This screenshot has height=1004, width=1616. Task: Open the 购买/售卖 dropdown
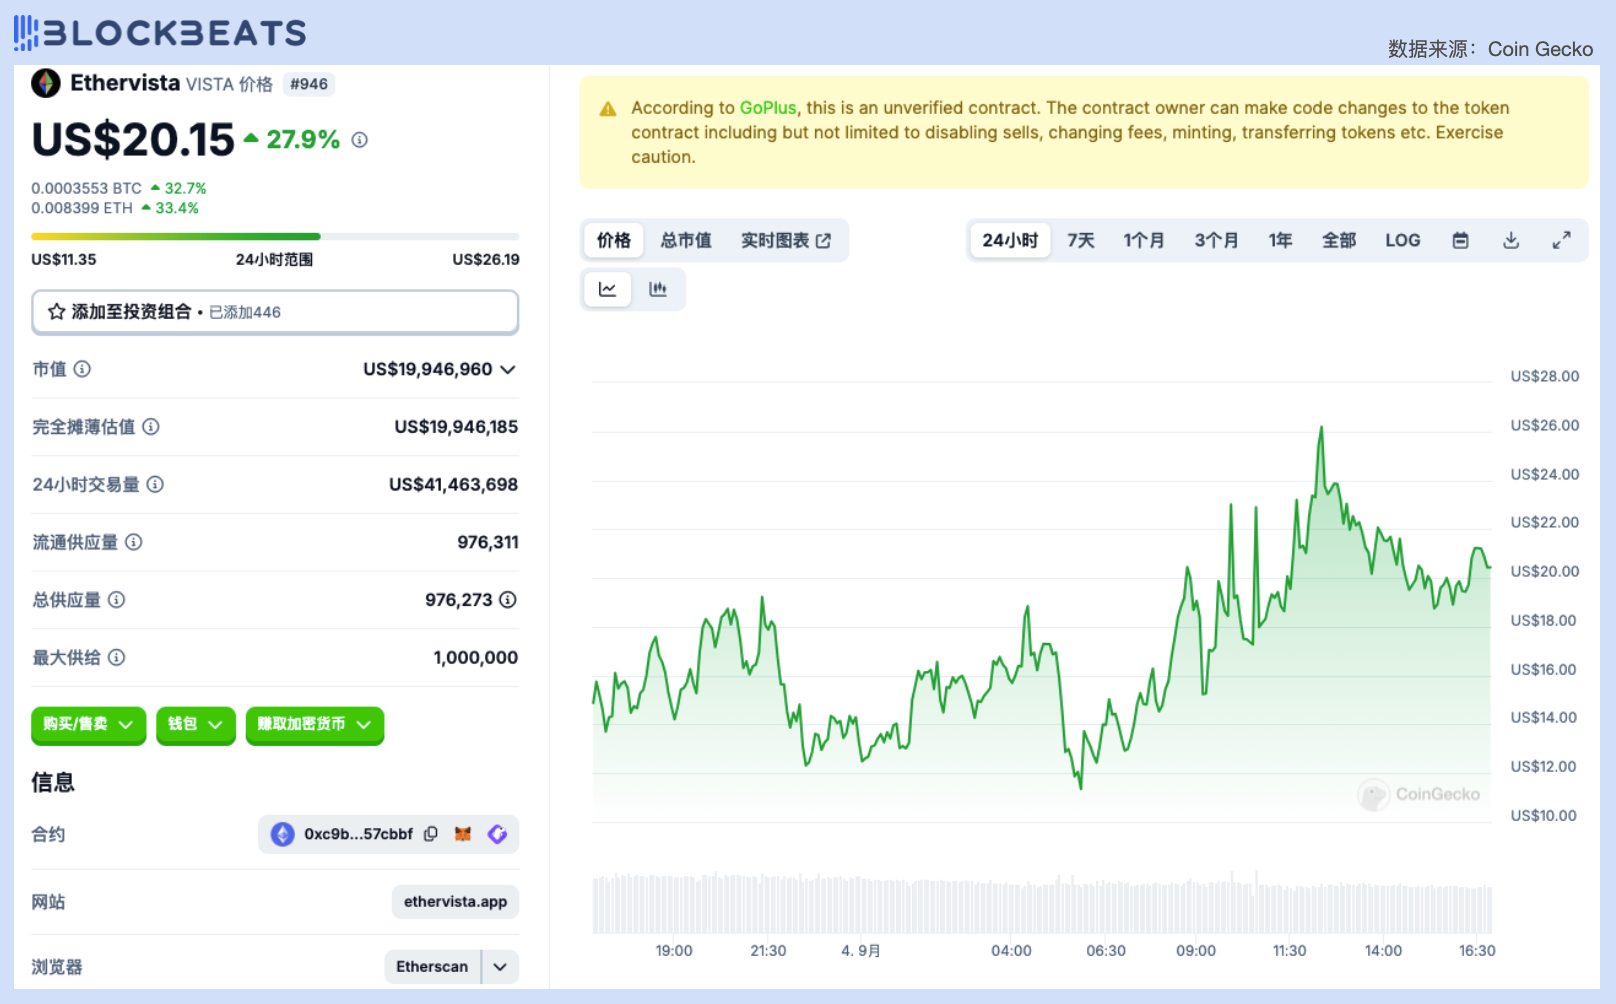coord(88,724)
